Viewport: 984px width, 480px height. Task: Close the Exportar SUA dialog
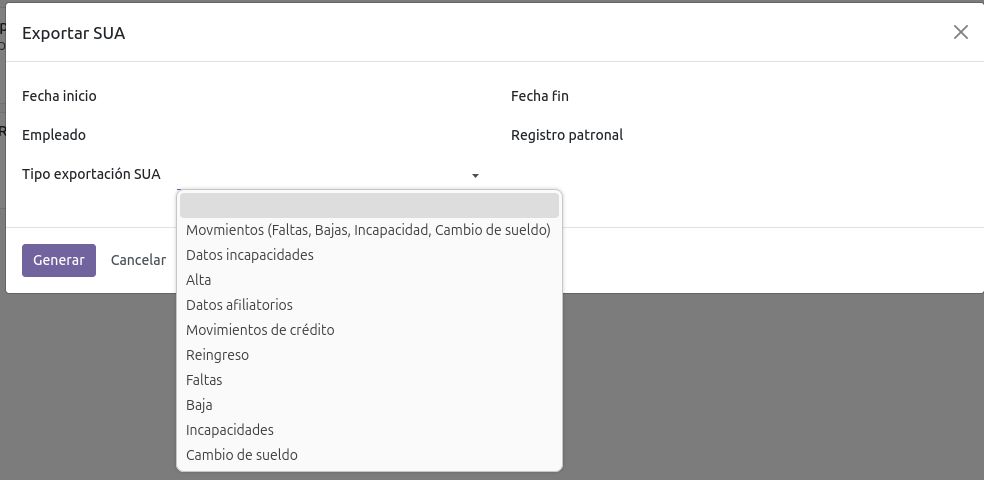pos(960,32)
